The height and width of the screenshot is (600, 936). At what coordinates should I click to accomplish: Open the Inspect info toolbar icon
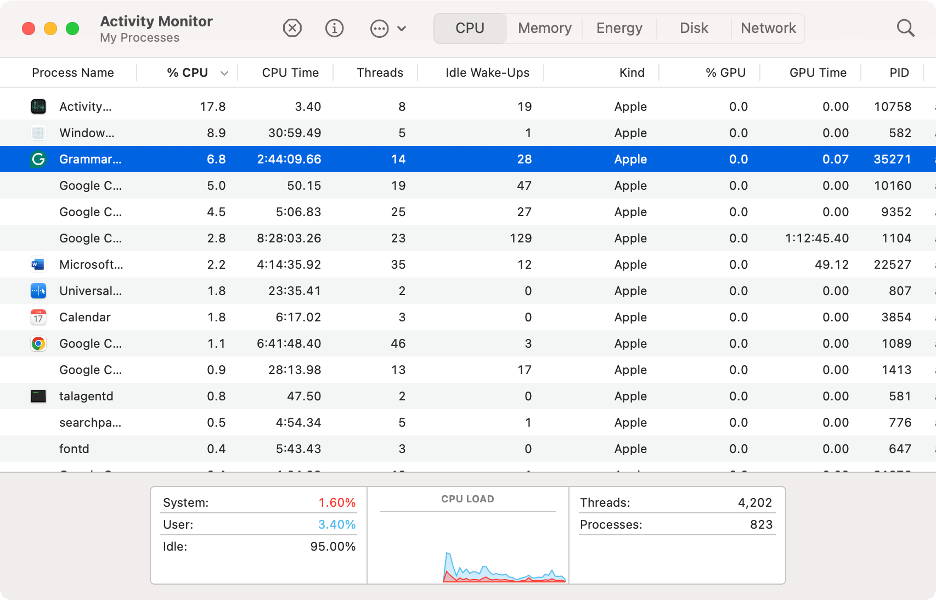pos(334,28)
